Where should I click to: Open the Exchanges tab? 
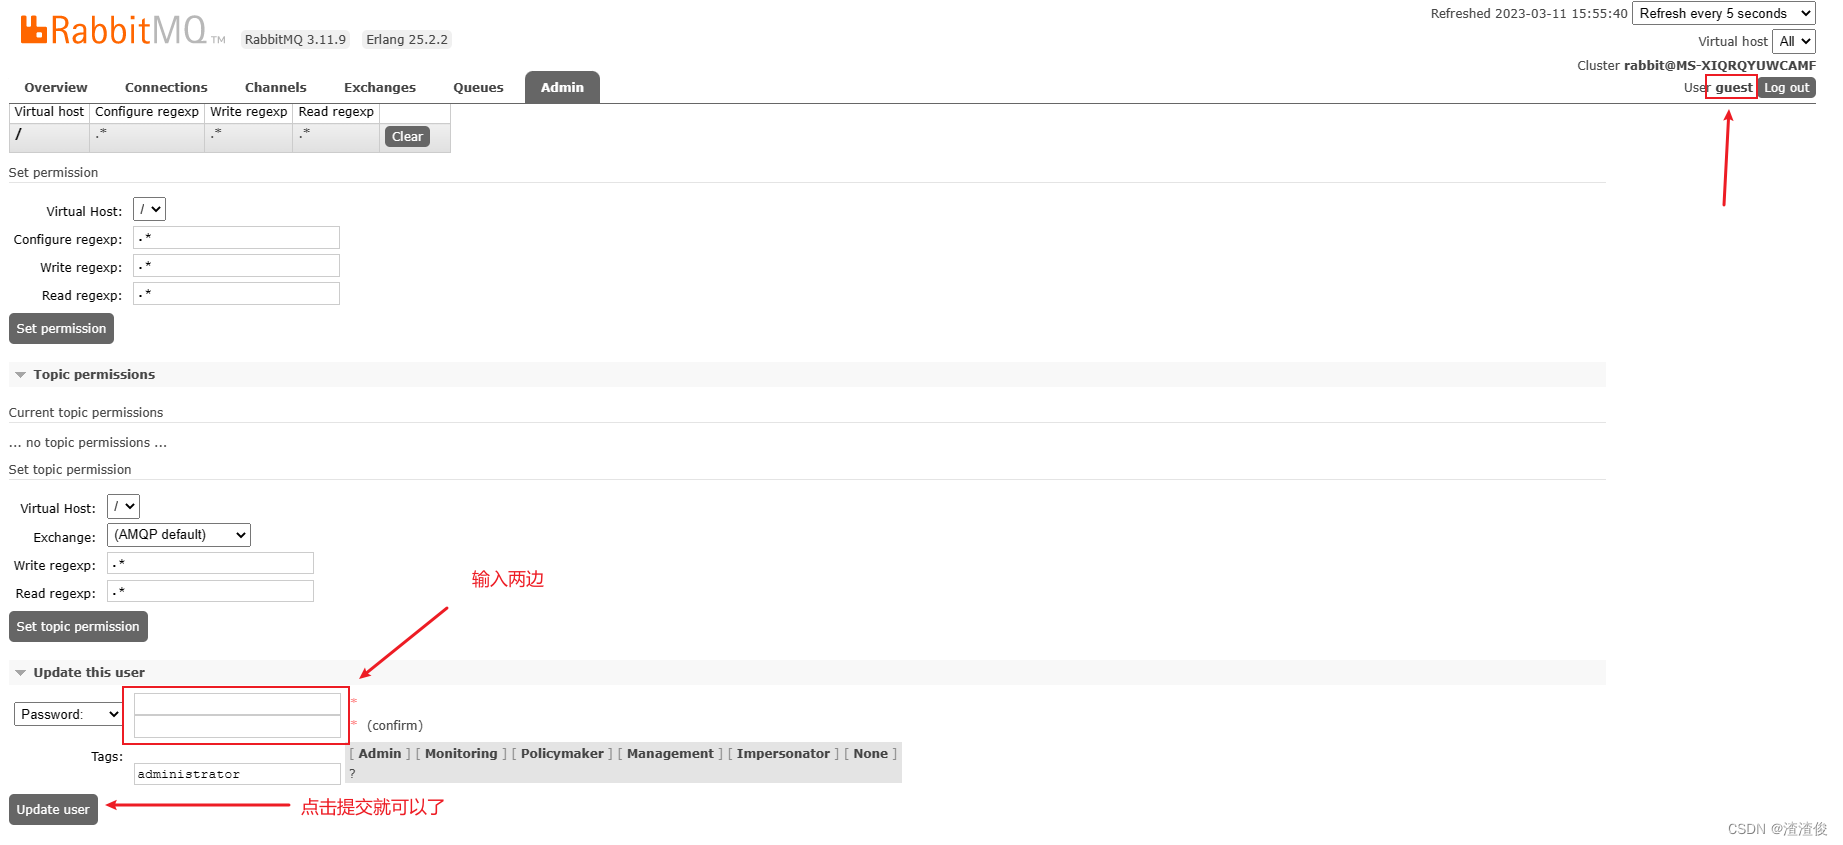pos(380,88)
